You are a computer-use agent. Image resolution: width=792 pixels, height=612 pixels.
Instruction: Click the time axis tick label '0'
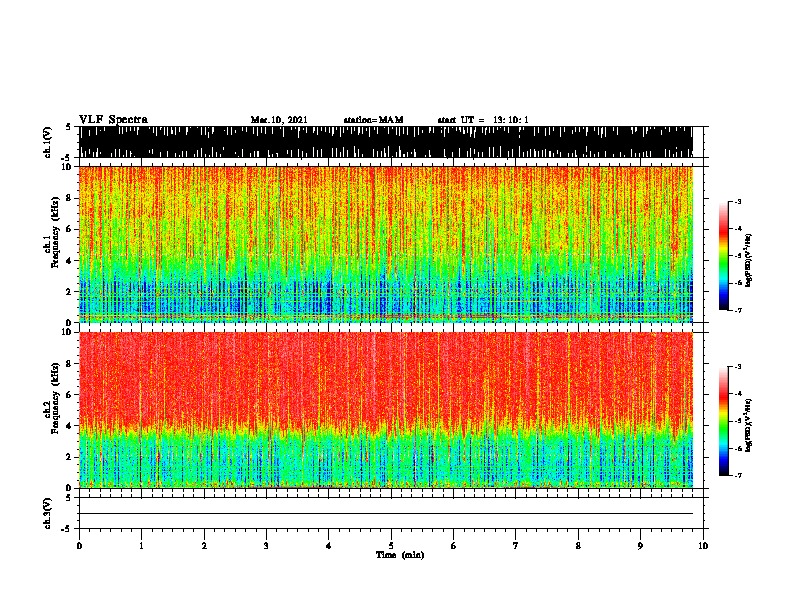tap(79, 545)
